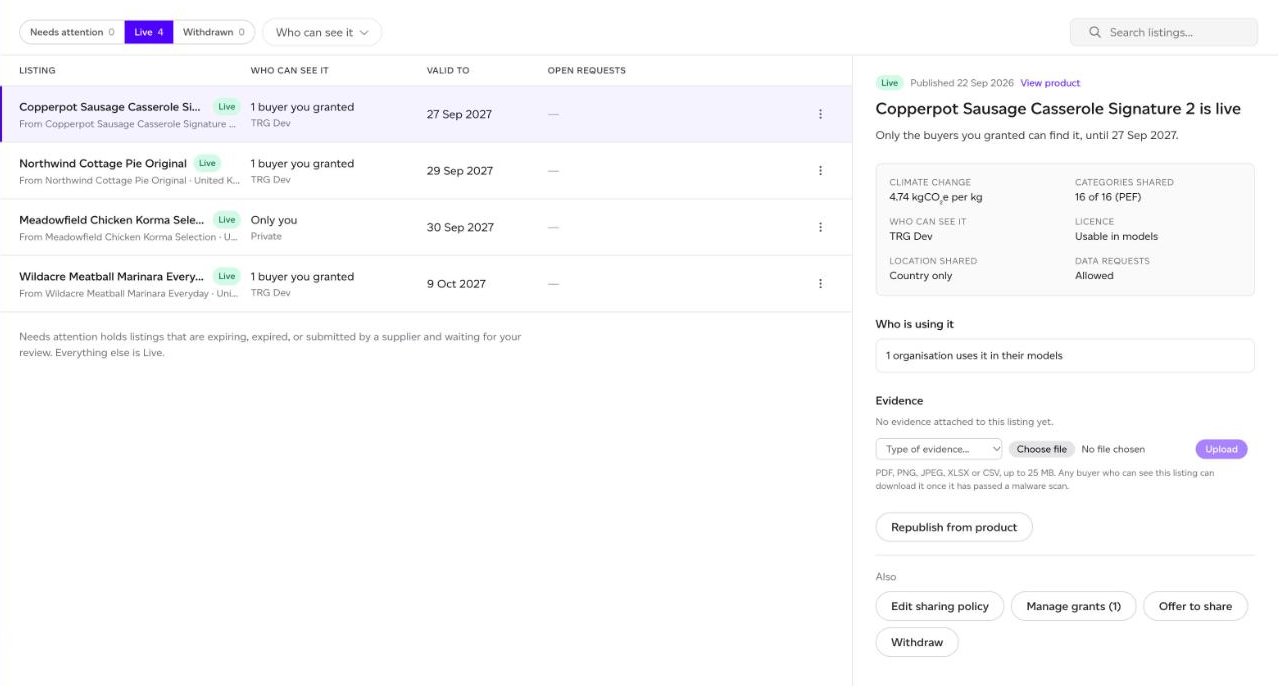Select Northwind Cottage Pie Original listing
This screenshot has height=686, width=1278.
tap(426, 171)
